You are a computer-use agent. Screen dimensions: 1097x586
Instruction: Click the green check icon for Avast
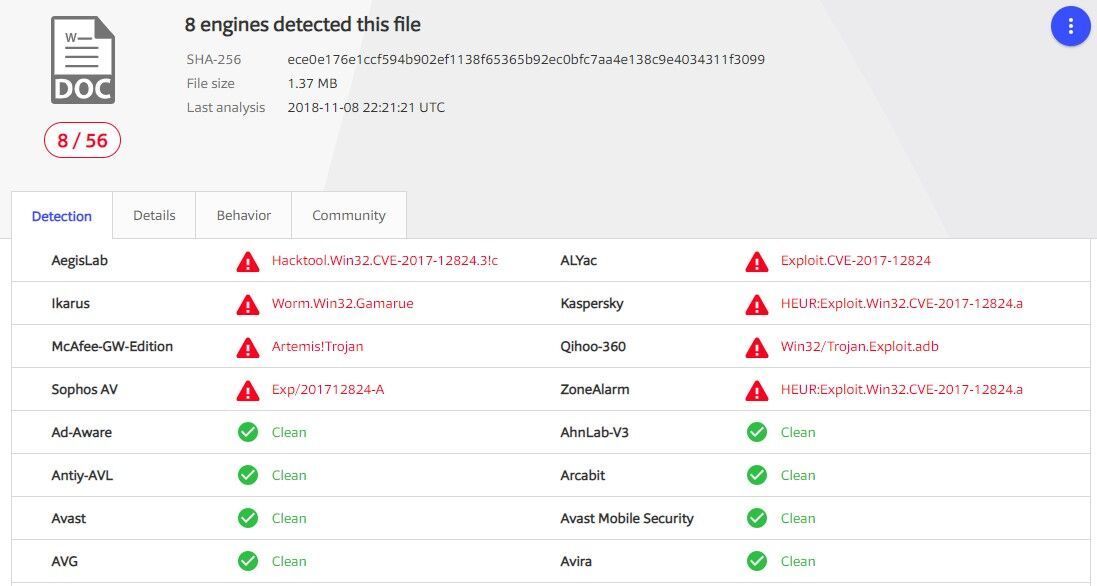pyautogui.click(x=248, y=519)
